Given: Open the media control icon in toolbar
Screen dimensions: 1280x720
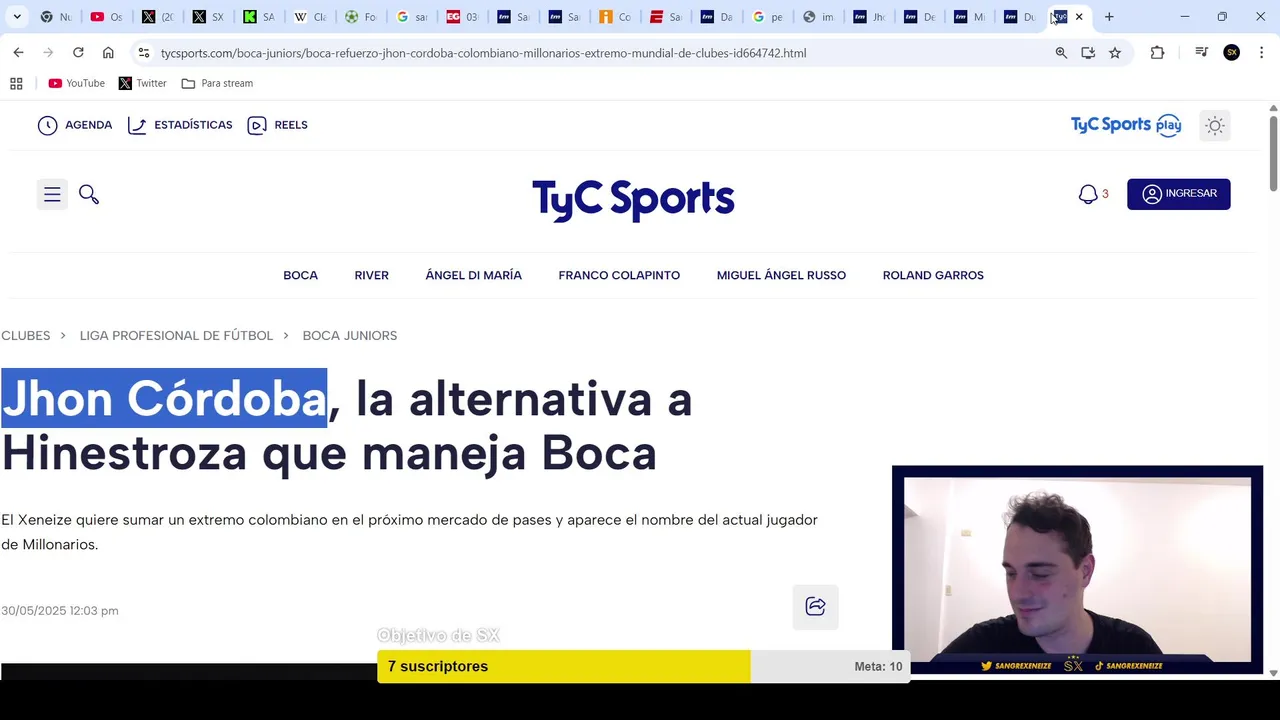Looking at the screenshot, I should click(x=1202, y=53).
